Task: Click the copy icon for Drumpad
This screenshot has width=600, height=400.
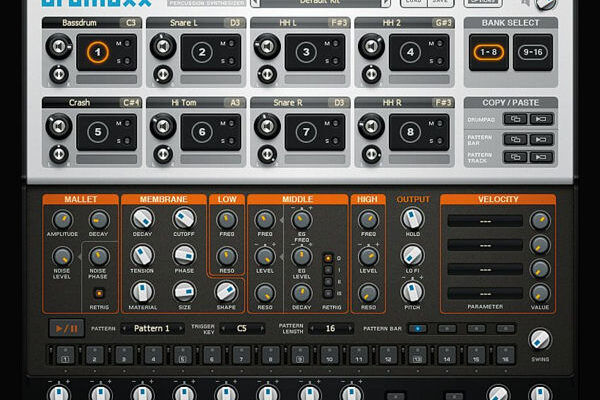Action: tap(515, 119)
